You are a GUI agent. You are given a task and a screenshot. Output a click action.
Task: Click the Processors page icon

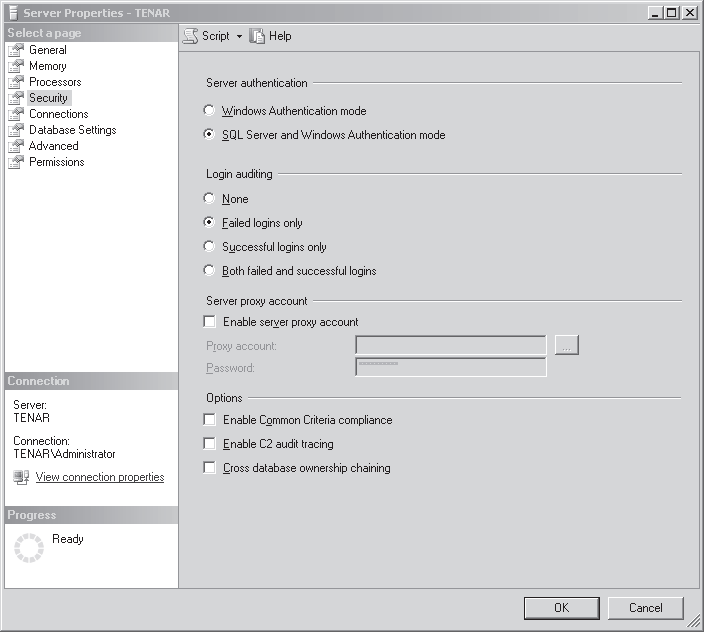[16, 82]
